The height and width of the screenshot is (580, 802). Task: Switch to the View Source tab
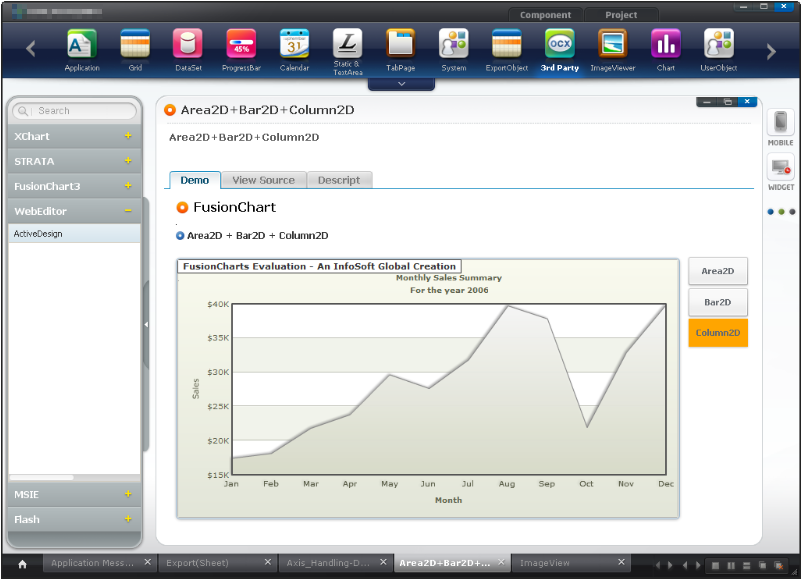[263, 180]
